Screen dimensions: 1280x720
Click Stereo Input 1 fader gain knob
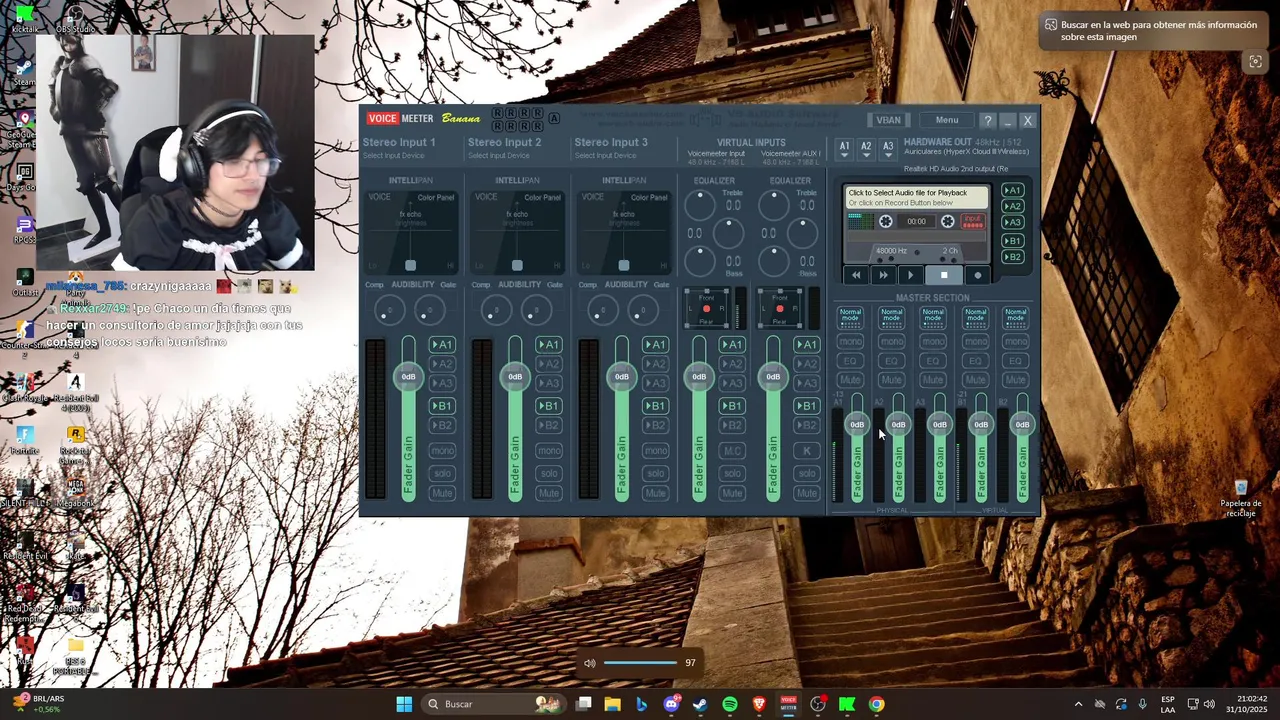point(408,376)
